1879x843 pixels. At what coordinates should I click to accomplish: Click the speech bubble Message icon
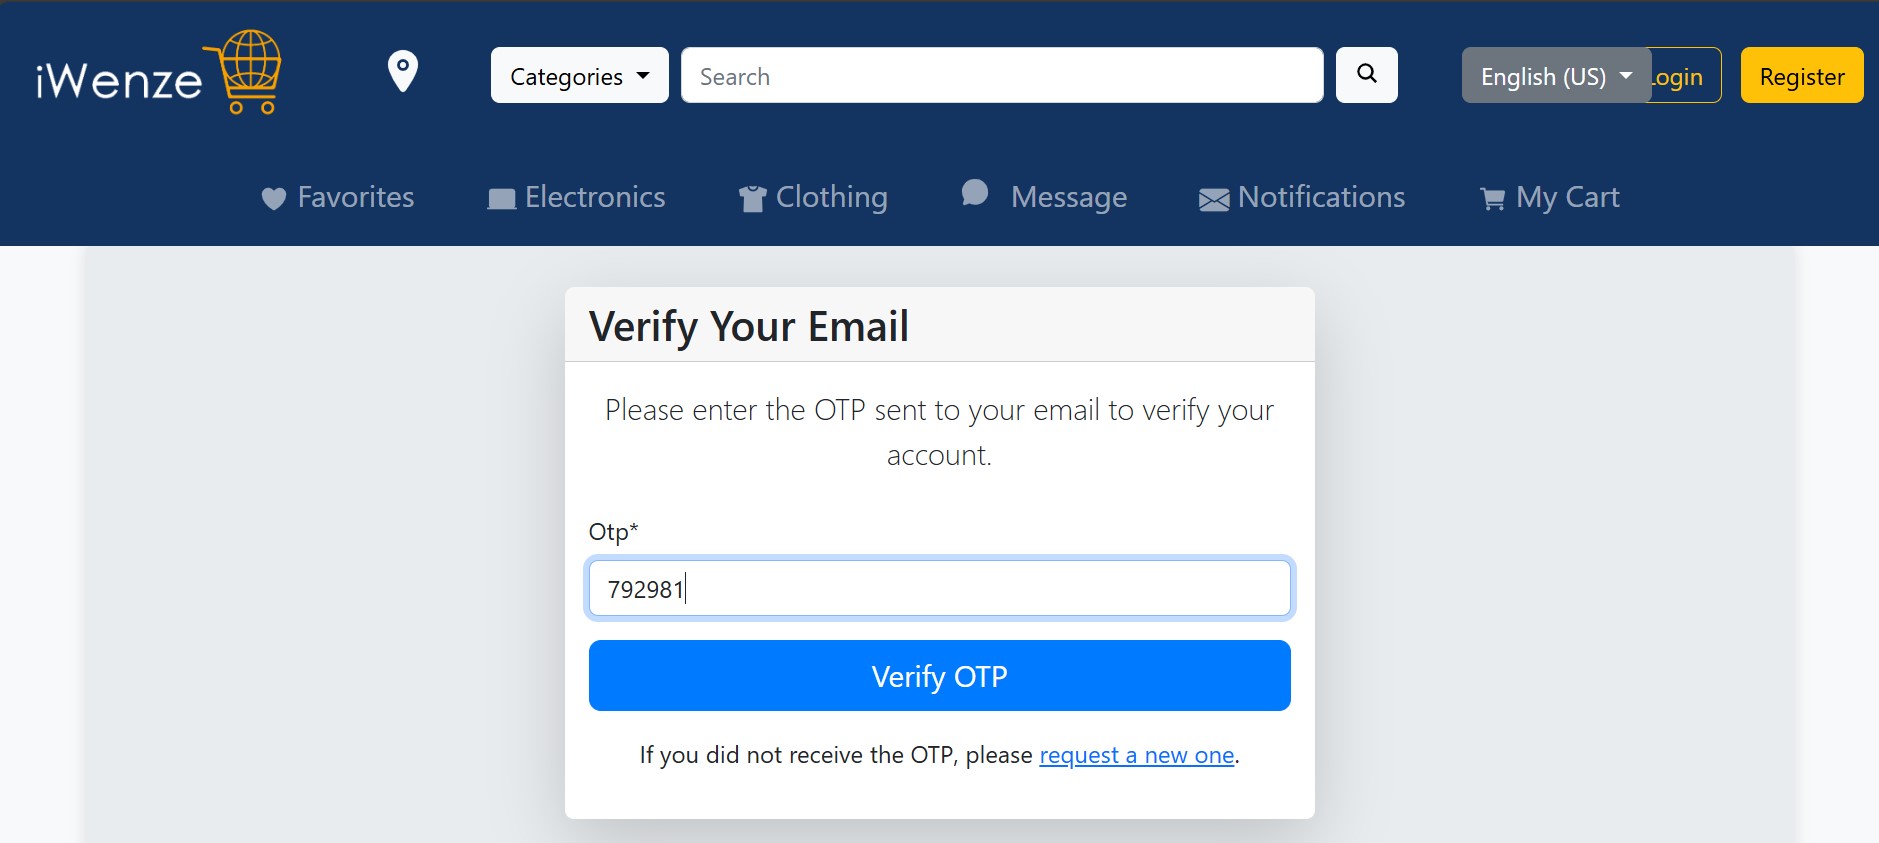(x=975, y=193)
